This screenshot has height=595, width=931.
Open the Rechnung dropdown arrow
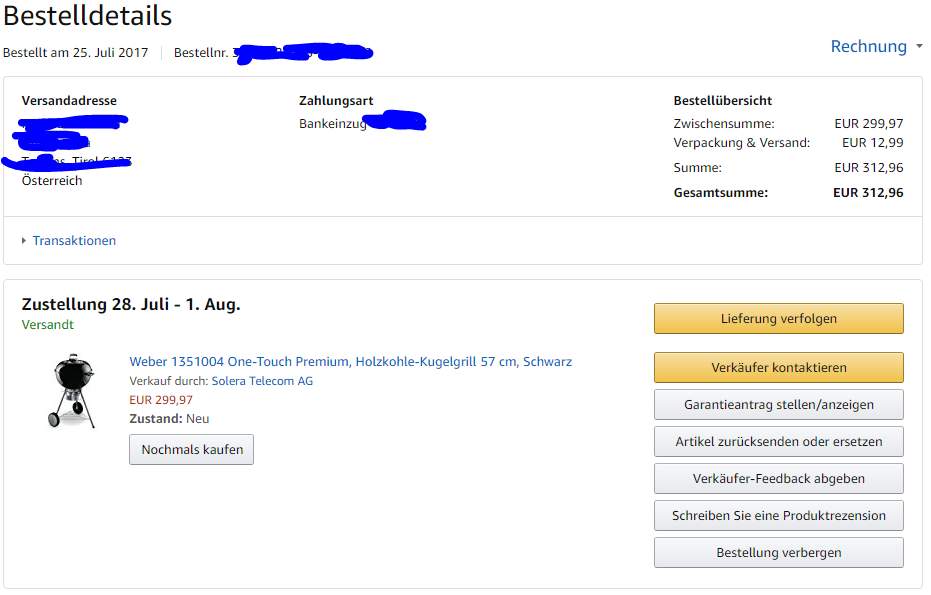[x=918, y=47]
